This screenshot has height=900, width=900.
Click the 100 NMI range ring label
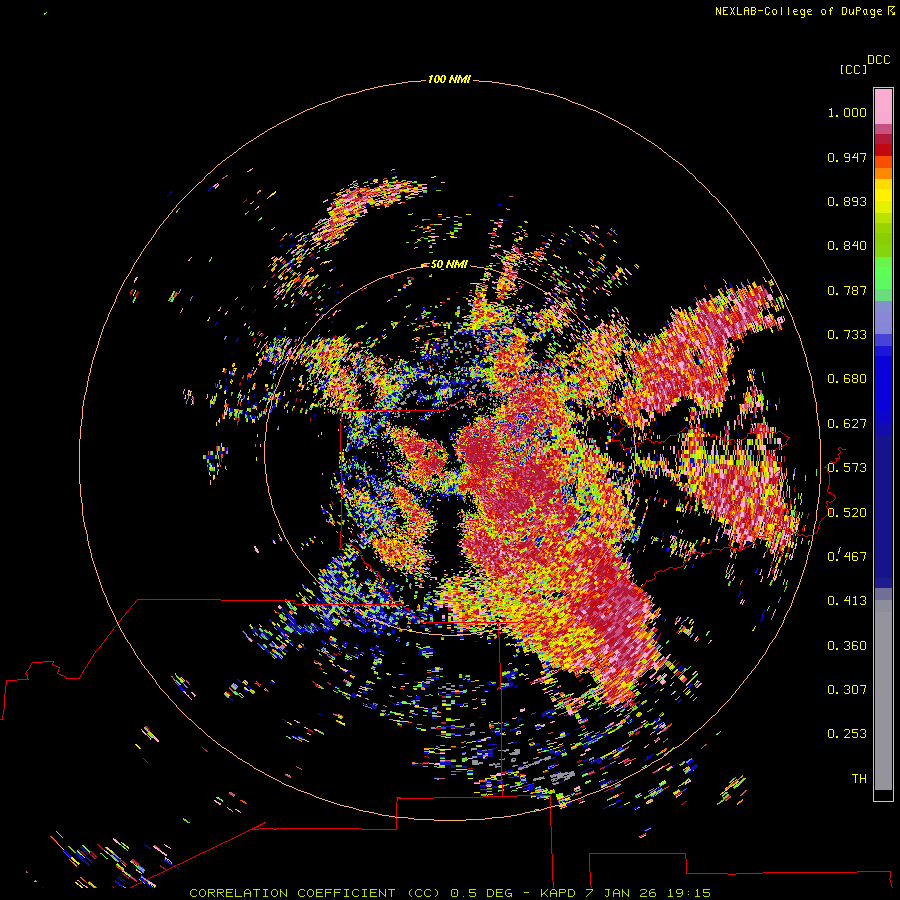(449, 79)
